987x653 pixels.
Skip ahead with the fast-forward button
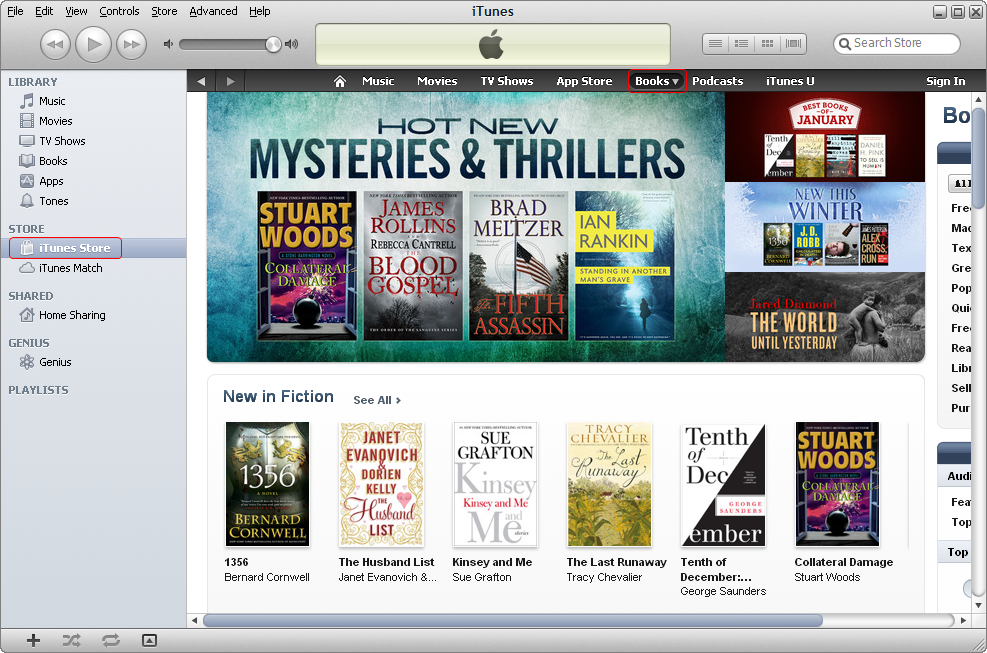pos(132,44)
